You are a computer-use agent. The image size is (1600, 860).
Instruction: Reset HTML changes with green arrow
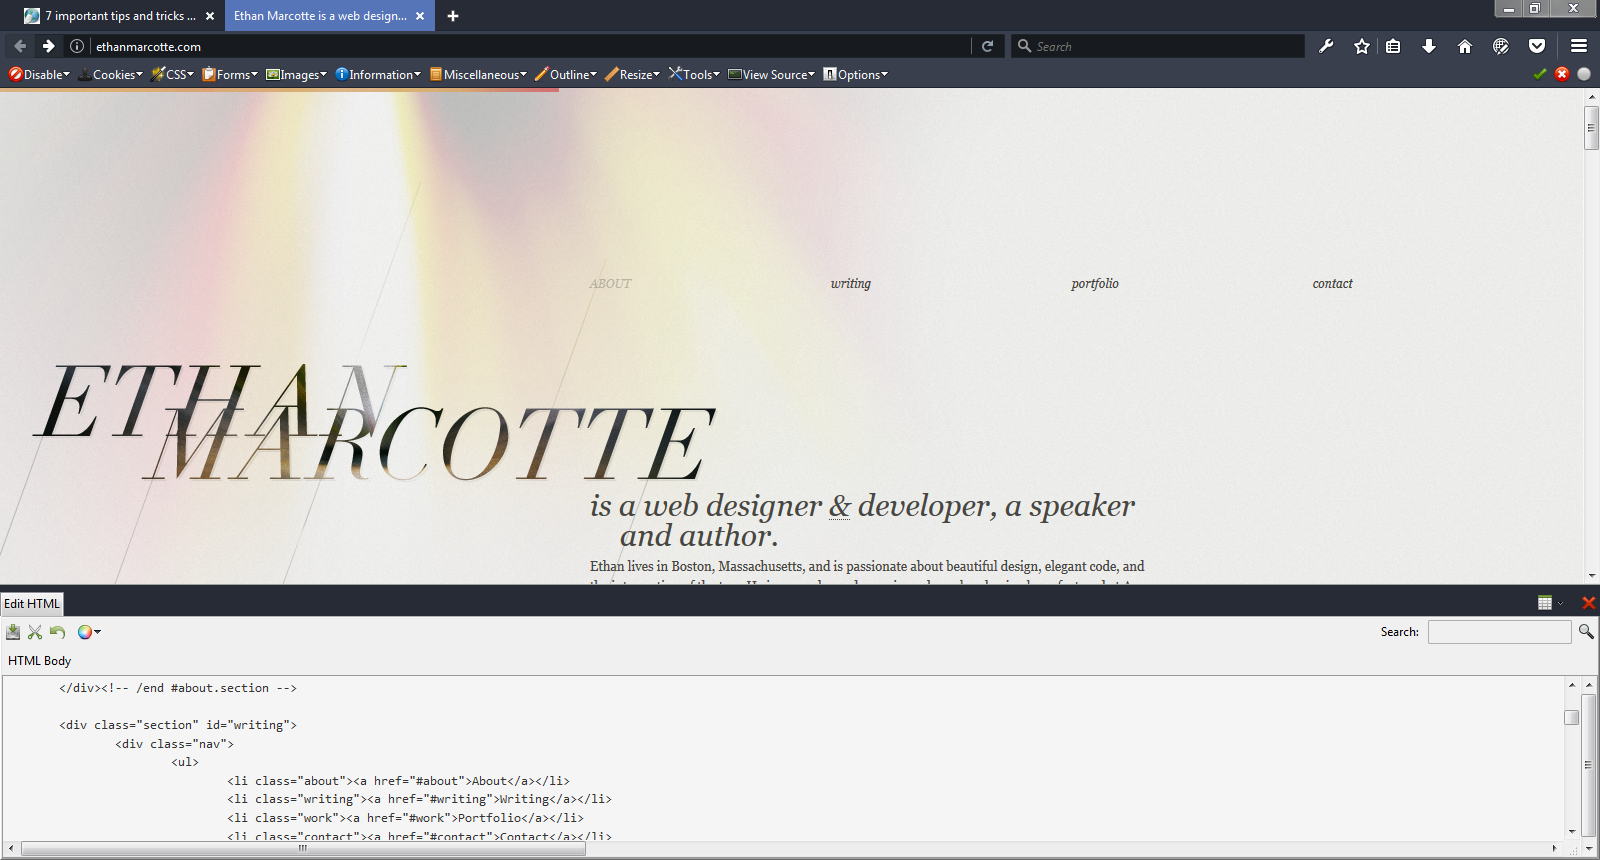[x=57, y=632]
